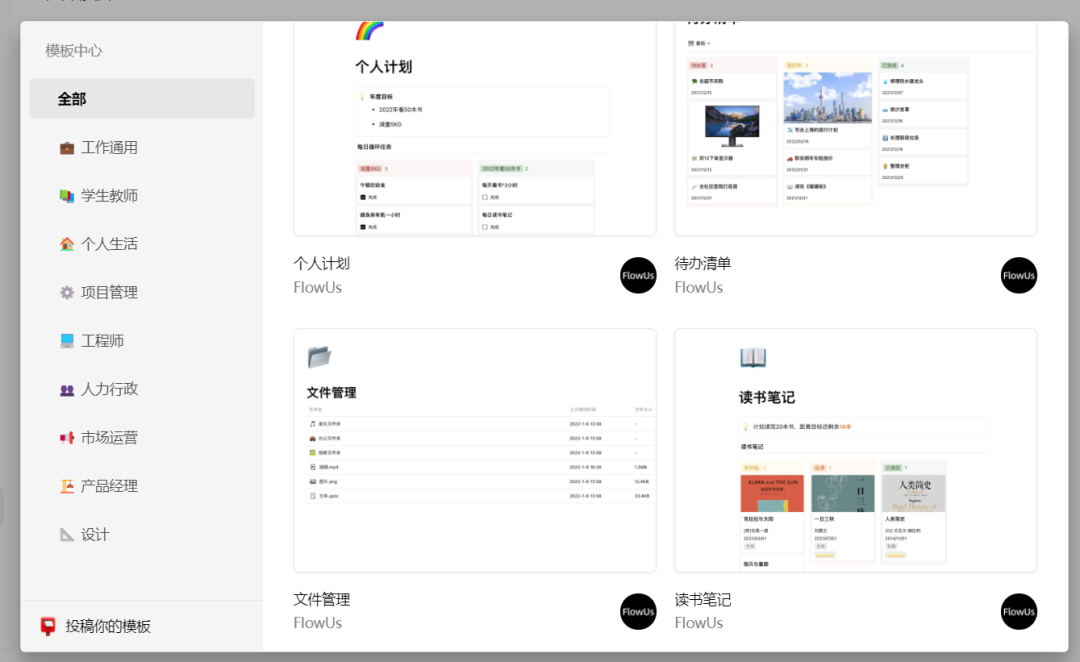Screen dimensions: 1080x662
Task: Click the mailbox icon beside 投稿你的模板
Action: [x=48, y=626]
